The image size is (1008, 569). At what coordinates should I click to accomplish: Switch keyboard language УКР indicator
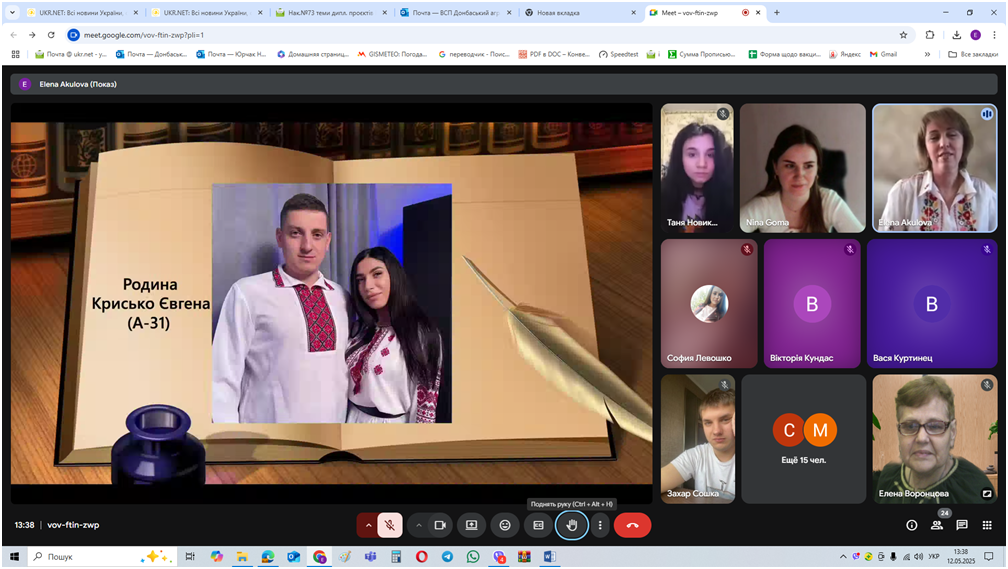coord(934,557)
